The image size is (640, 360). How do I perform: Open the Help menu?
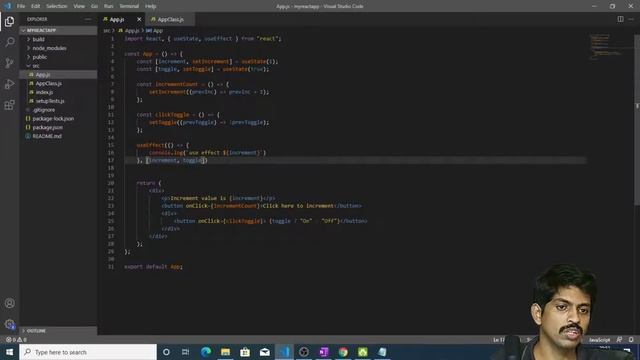[151, 6]
